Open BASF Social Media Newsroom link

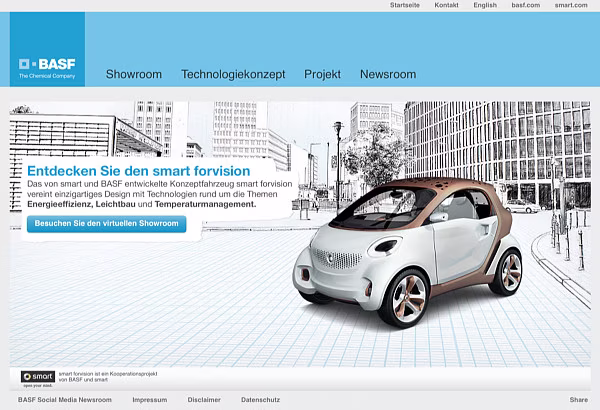65,400
